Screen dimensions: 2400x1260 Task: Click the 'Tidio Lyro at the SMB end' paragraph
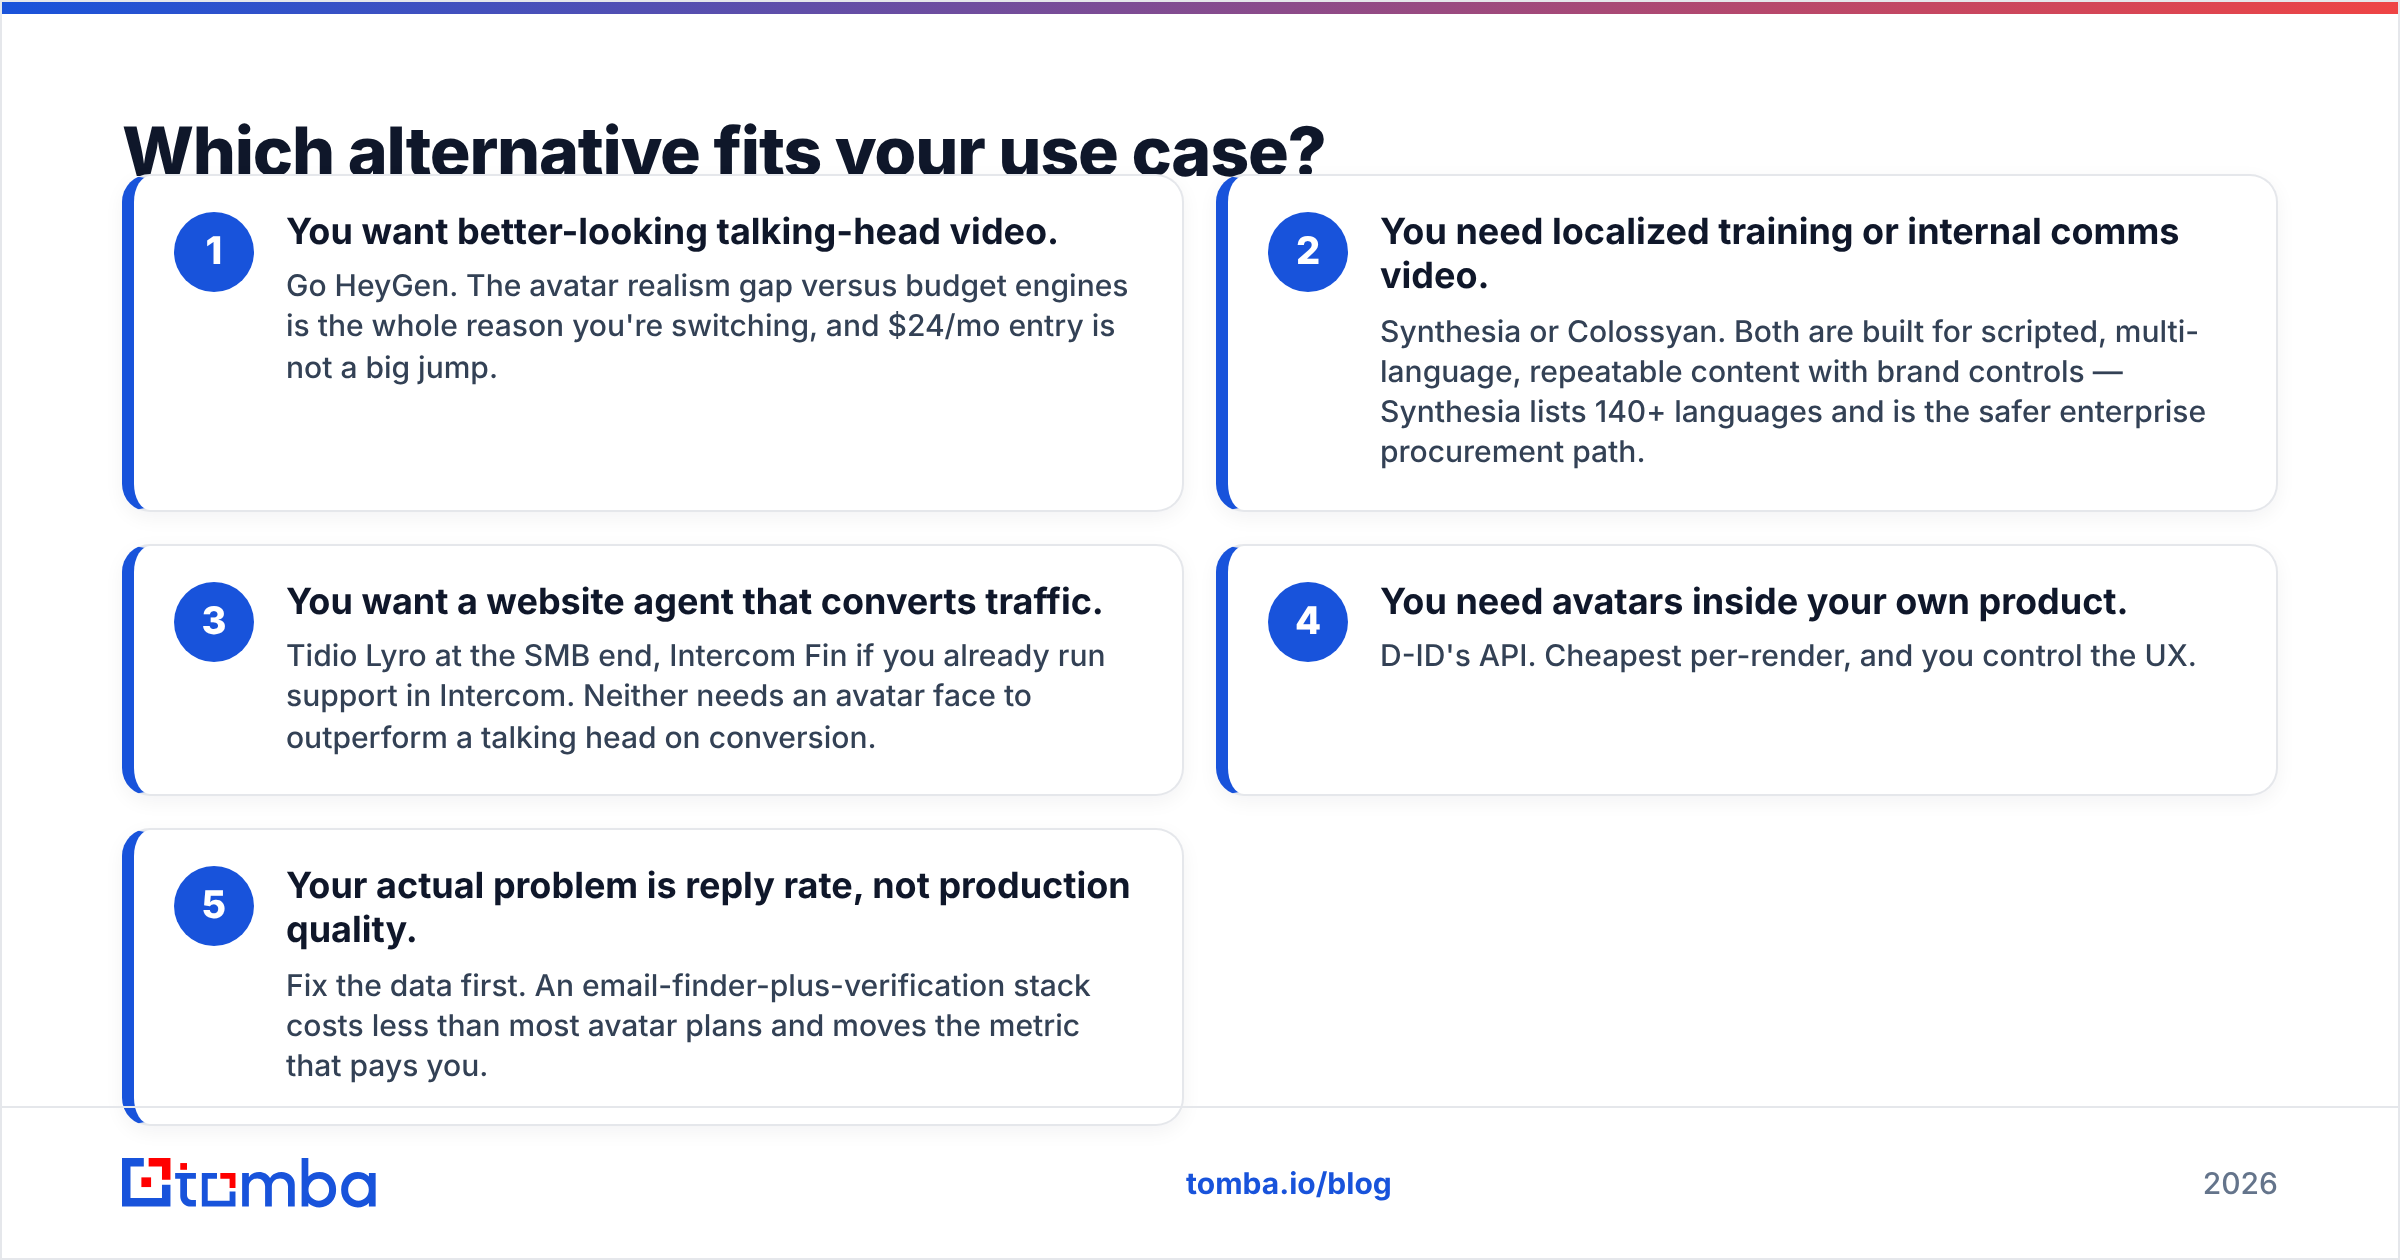pyautogui.click(x=696, y=697)
